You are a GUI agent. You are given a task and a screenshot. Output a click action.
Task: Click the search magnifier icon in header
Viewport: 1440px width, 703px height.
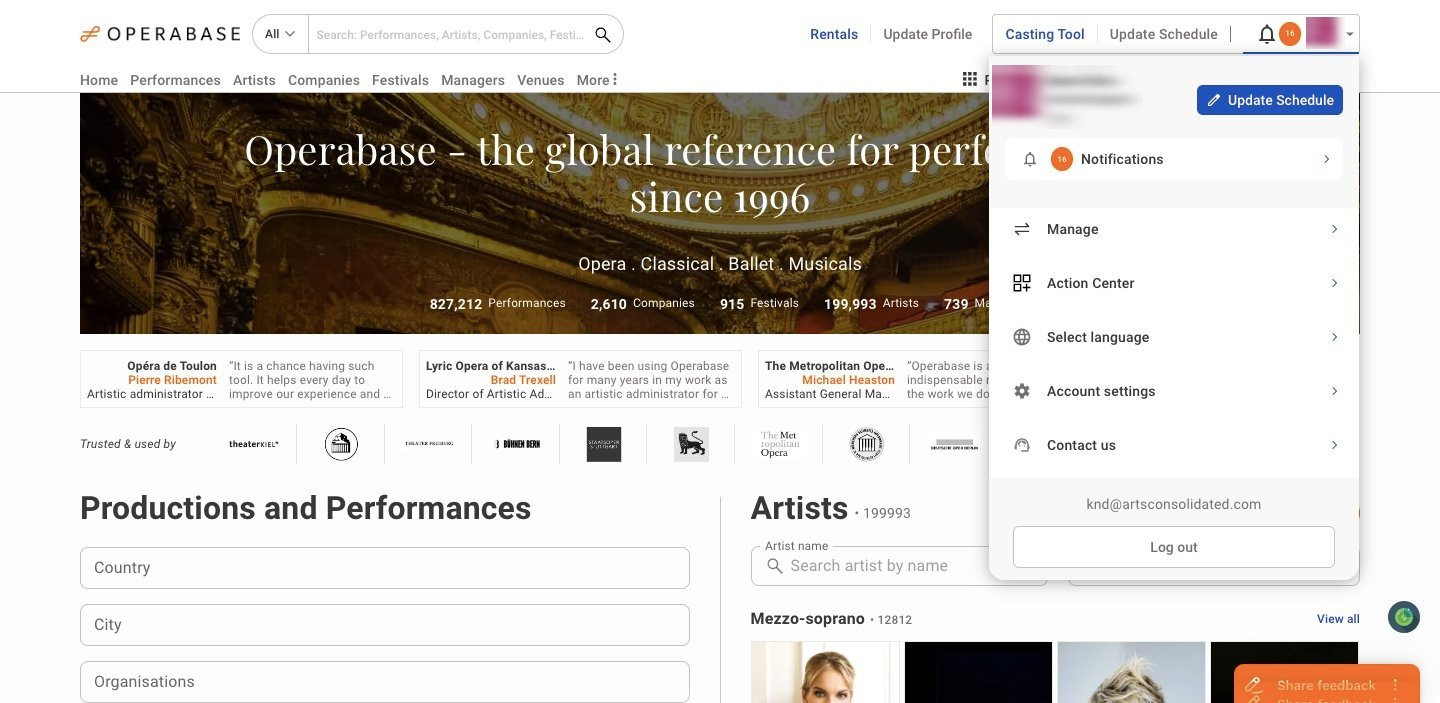603,34
